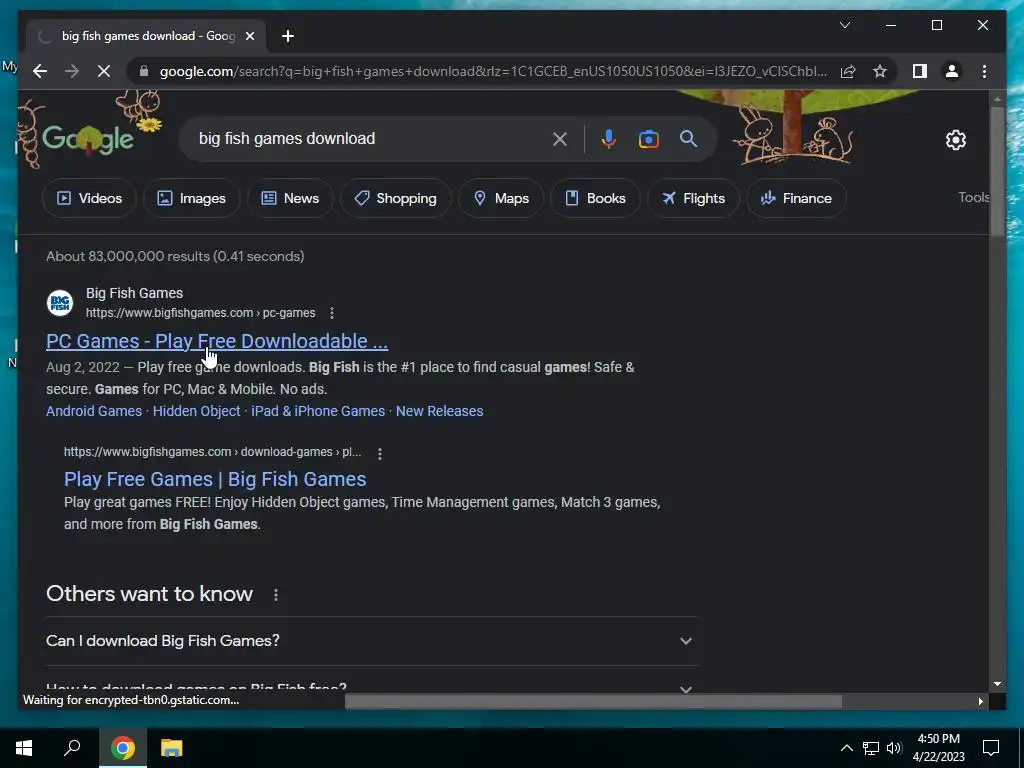Image resolution: width=1024 pixels, height=768 pixels.
Task: Open Google quick settings gear
Action: coord(955,140)
